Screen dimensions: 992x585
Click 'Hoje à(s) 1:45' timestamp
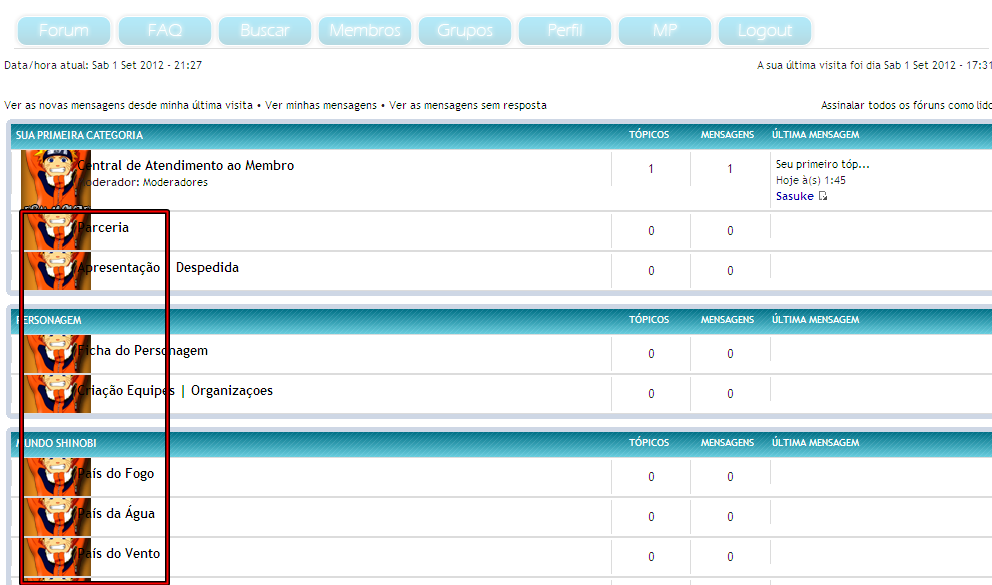coord(810,180)
